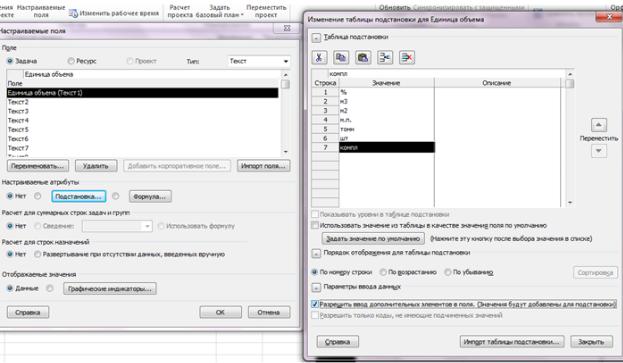The width and height of the screenshot is (623, 363).
Task: Select 'По возрастанию' sort order radio
Action: [x=383, y=272]
